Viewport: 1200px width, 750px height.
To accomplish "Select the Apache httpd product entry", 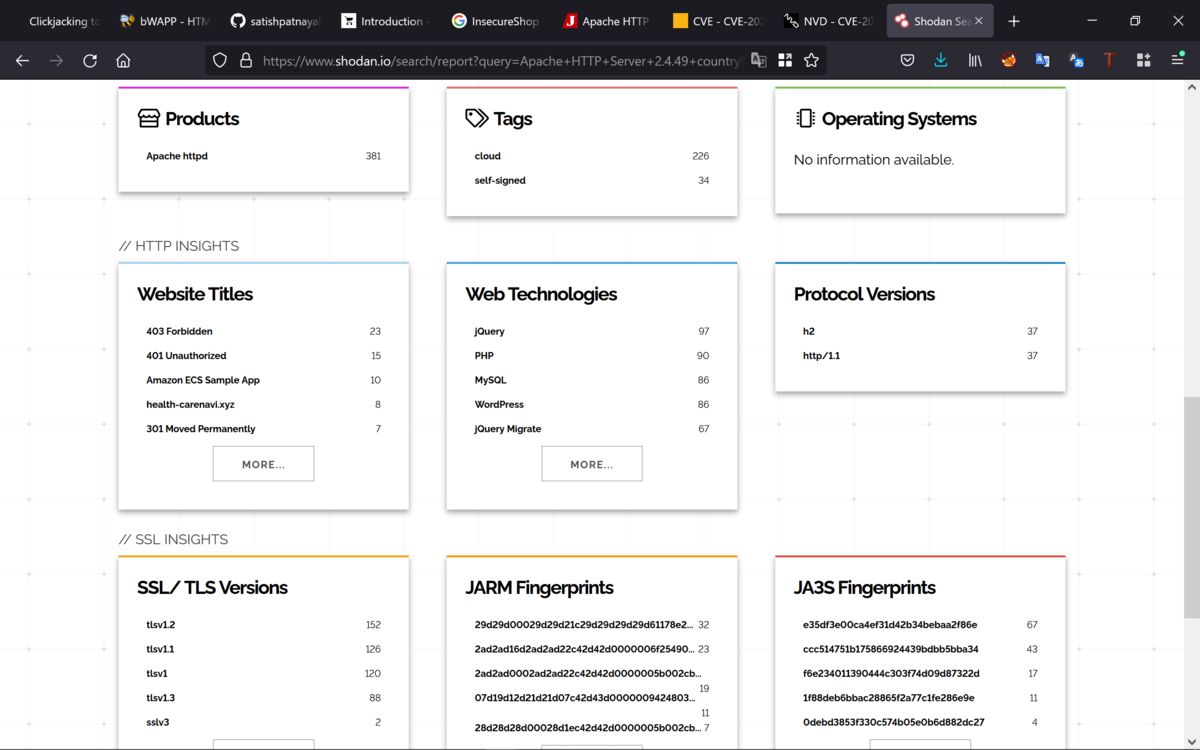I will 177,156.
